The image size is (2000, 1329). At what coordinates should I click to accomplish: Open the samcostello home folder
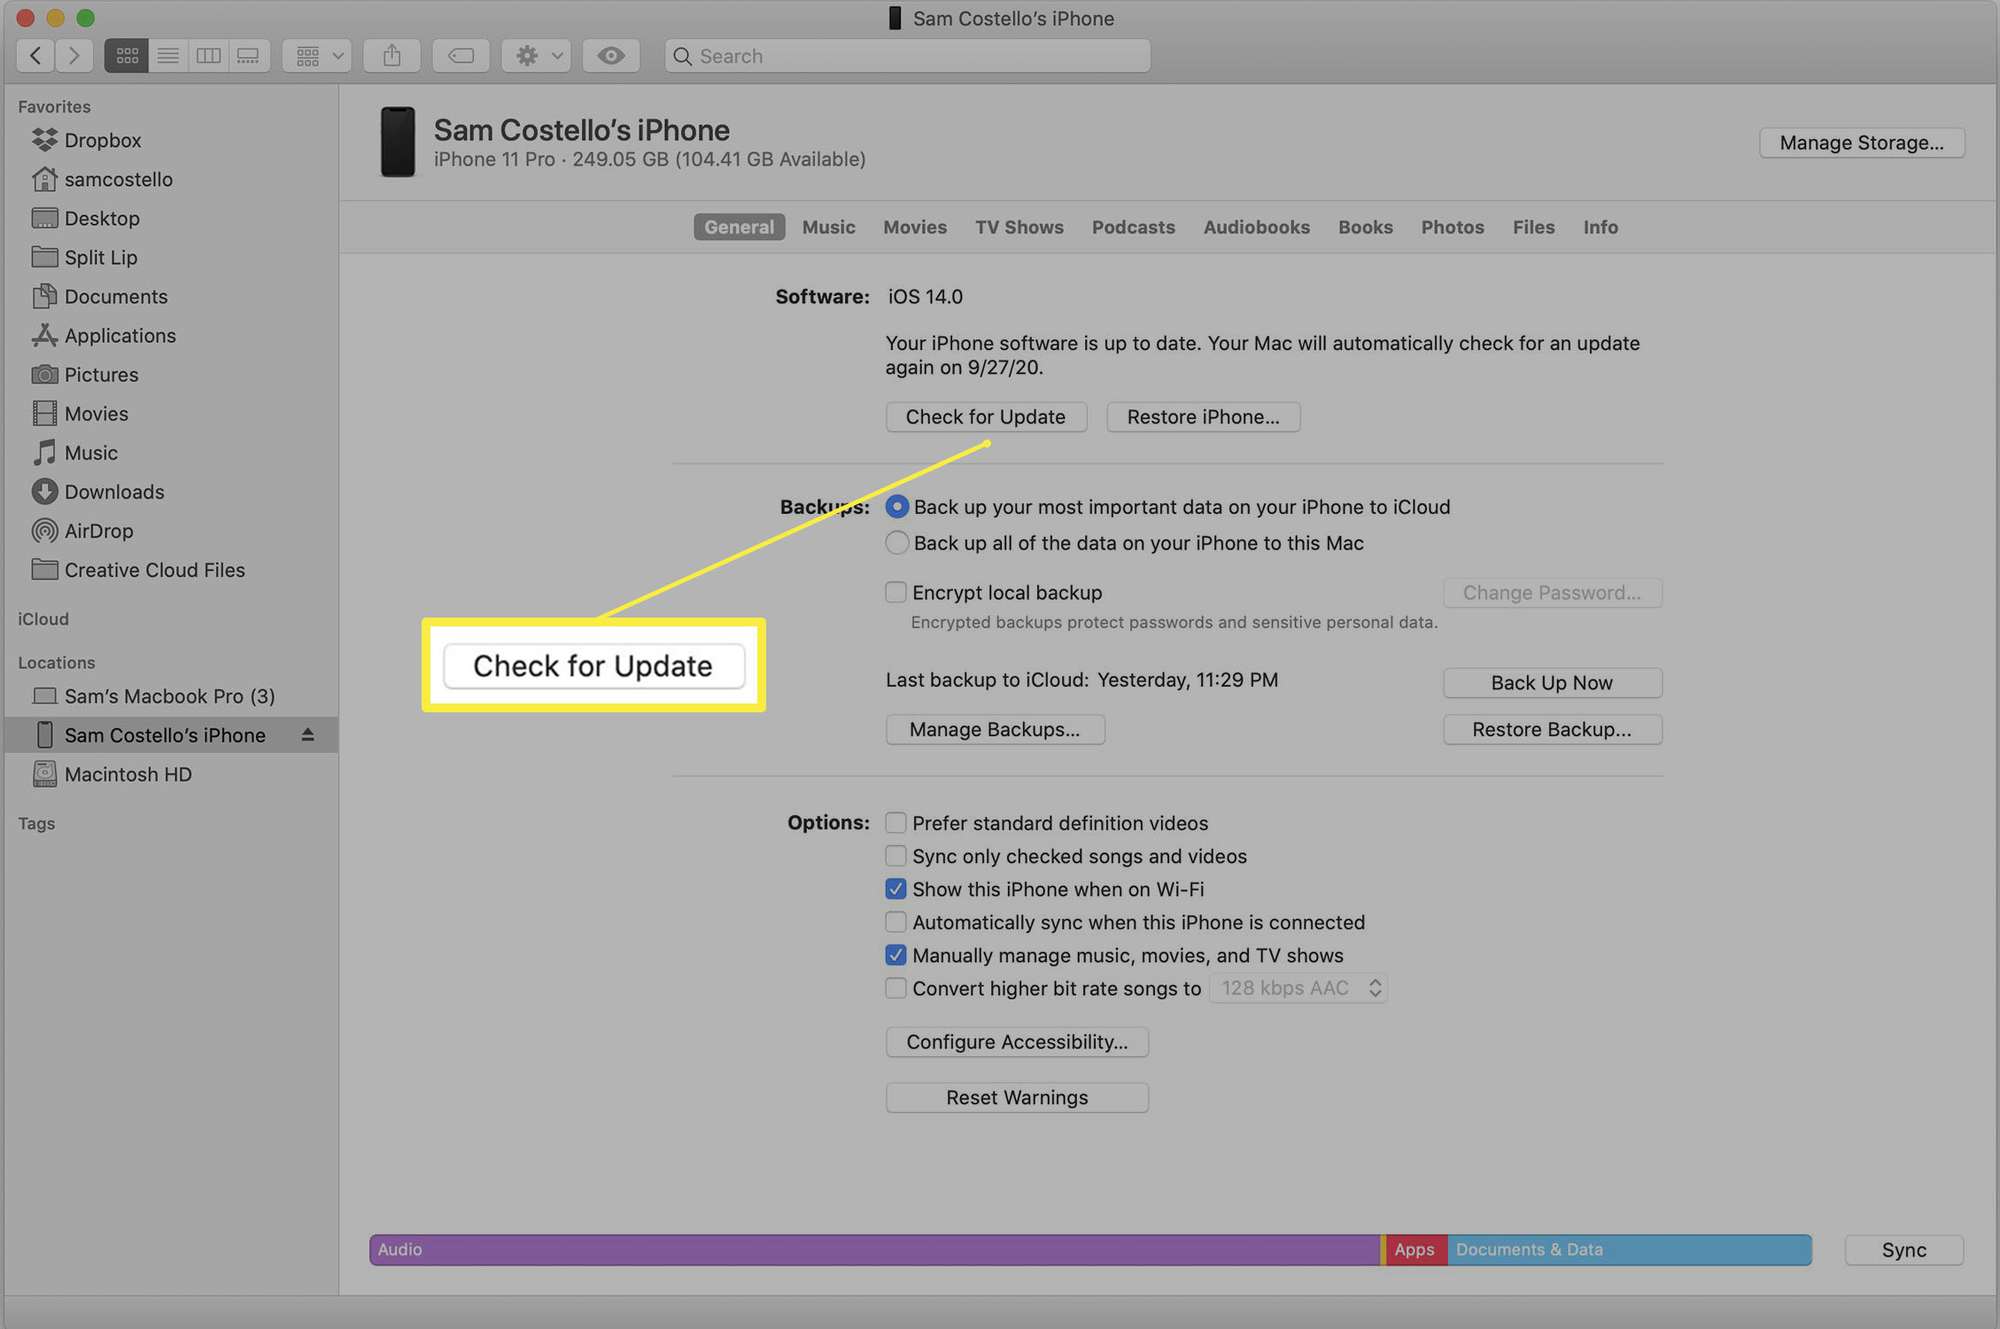tap(118, 179)
